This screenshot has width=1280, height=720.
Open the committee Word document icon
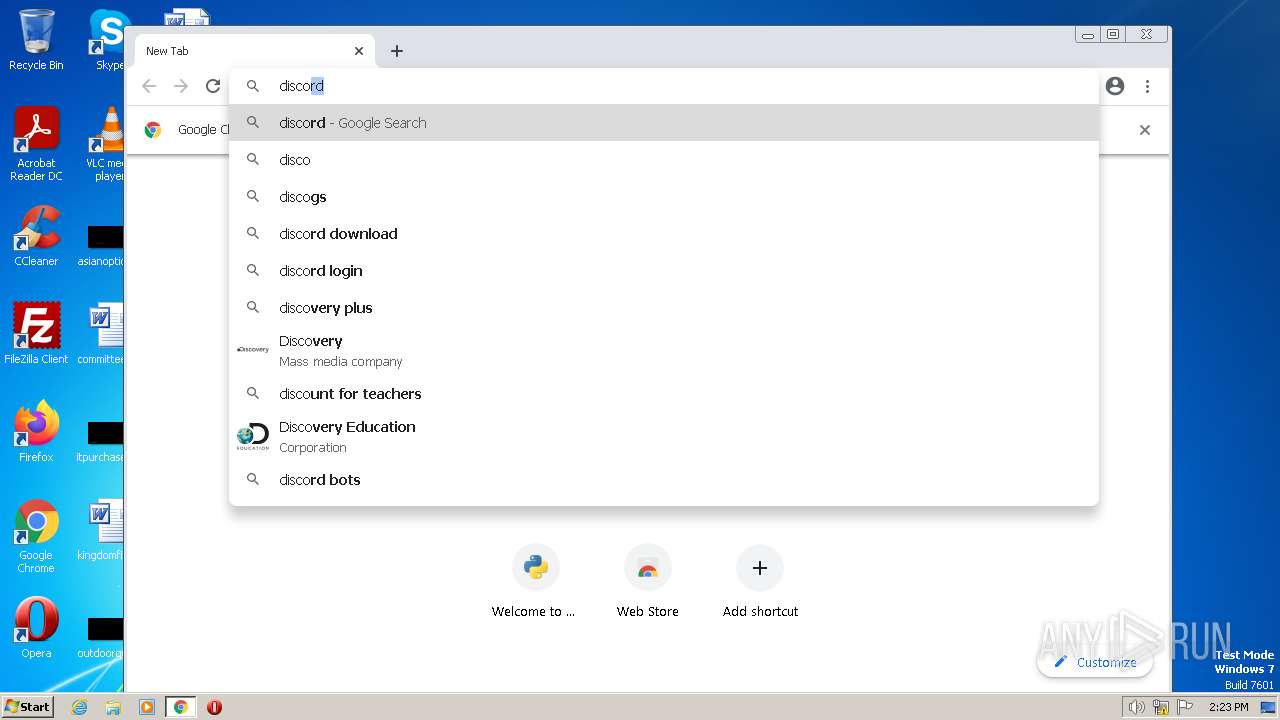[102, 334]
